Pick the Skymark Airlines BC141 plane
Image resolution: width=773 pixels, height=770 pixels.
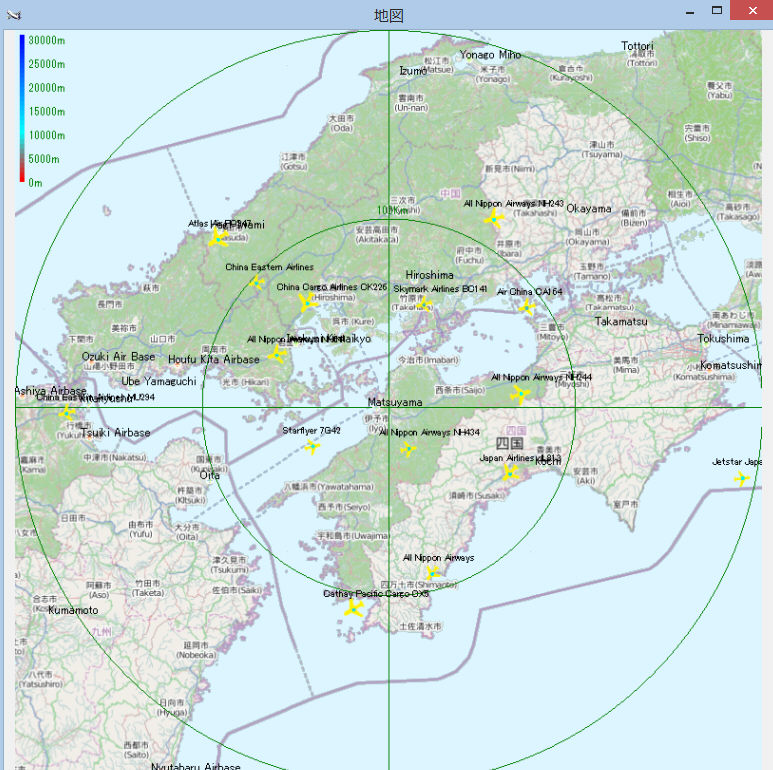[424, 304]
